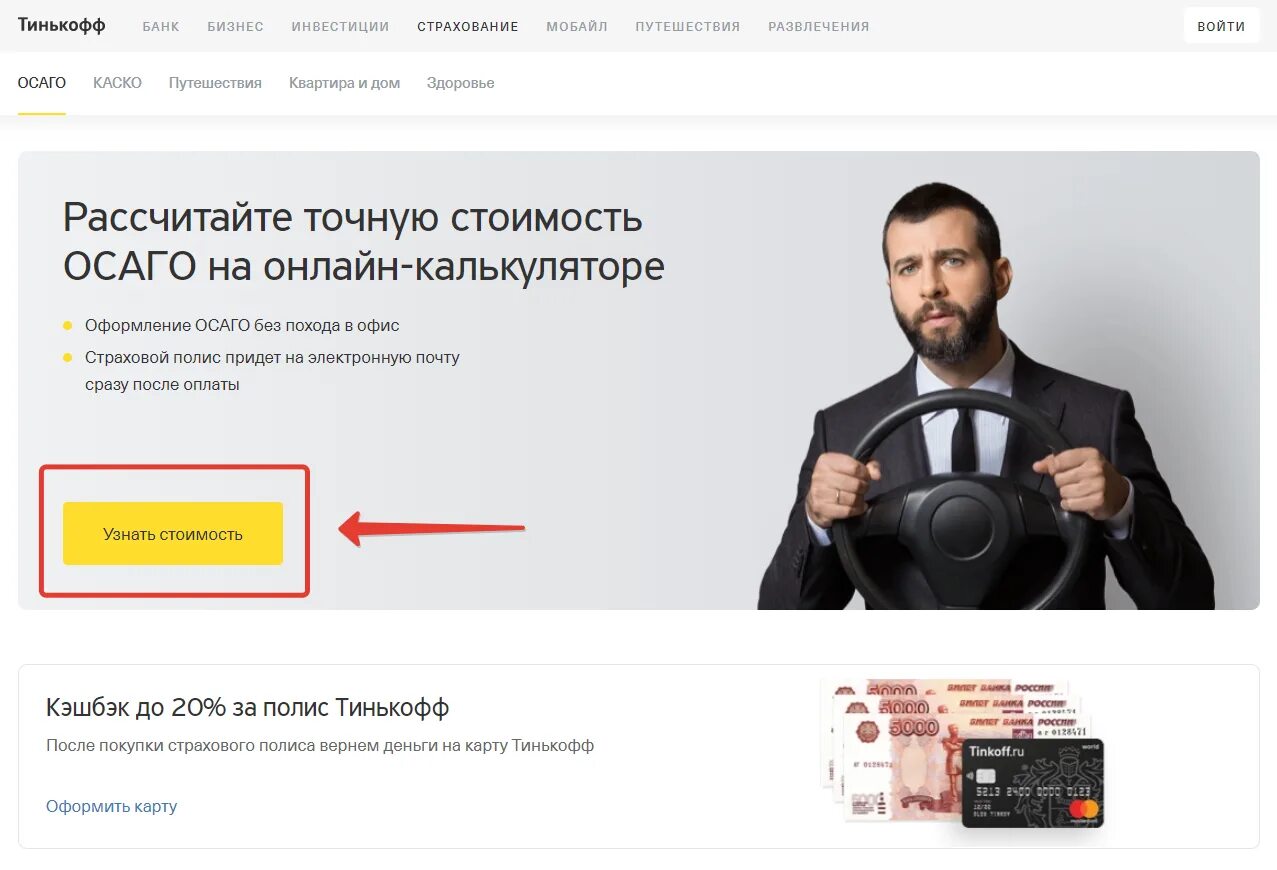The width and height of the screenshot is (1277, 870).
Task: Click the man with steering wheel banner image
Action: click(x=985, y=395)
